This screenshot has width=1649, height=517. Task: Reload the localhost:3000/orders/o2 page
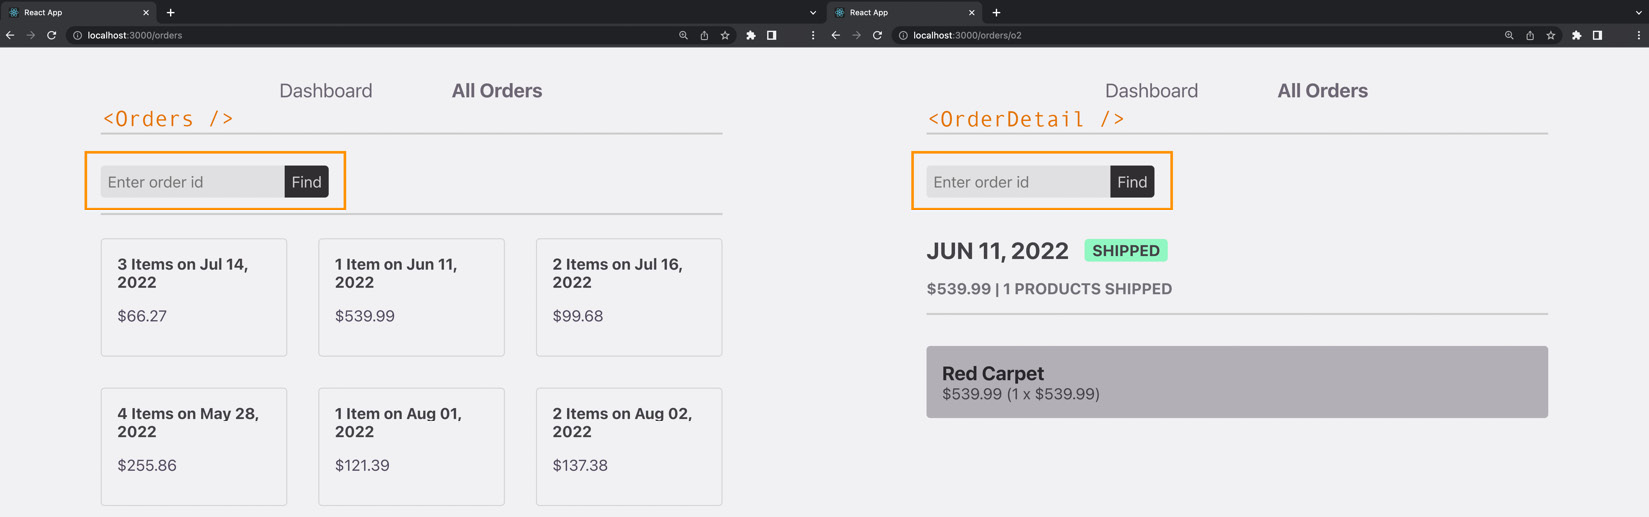point(878,35)
